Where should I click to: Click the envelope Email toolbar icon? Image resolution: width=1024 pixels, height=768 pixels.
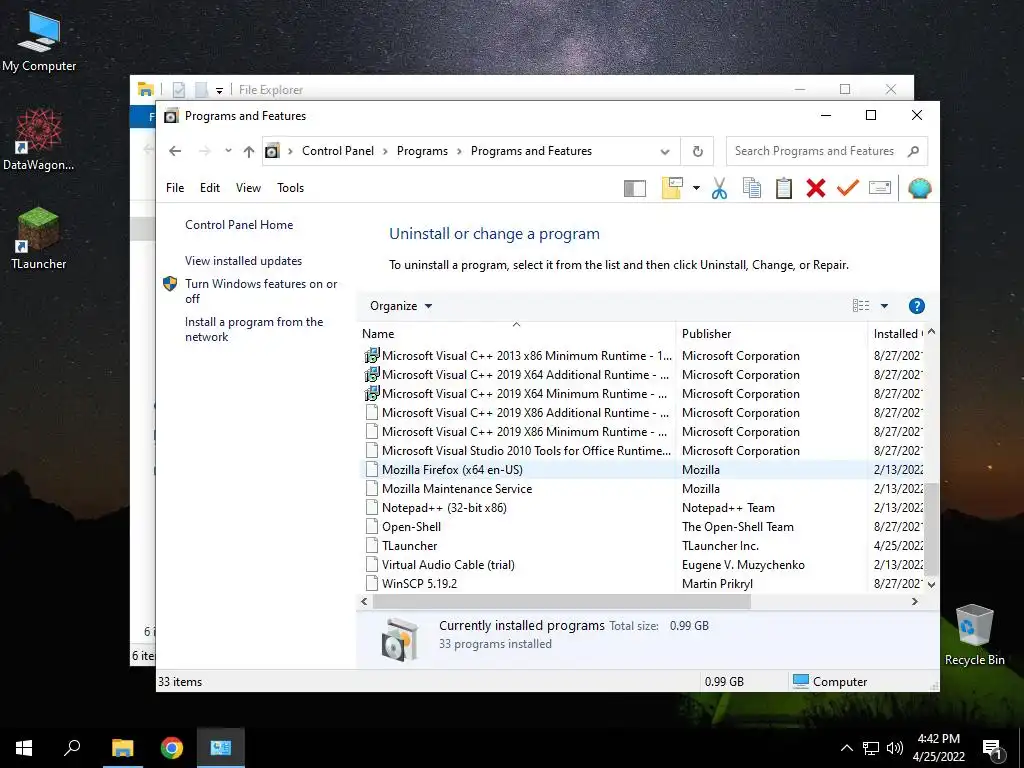click(x=880, y=189)
